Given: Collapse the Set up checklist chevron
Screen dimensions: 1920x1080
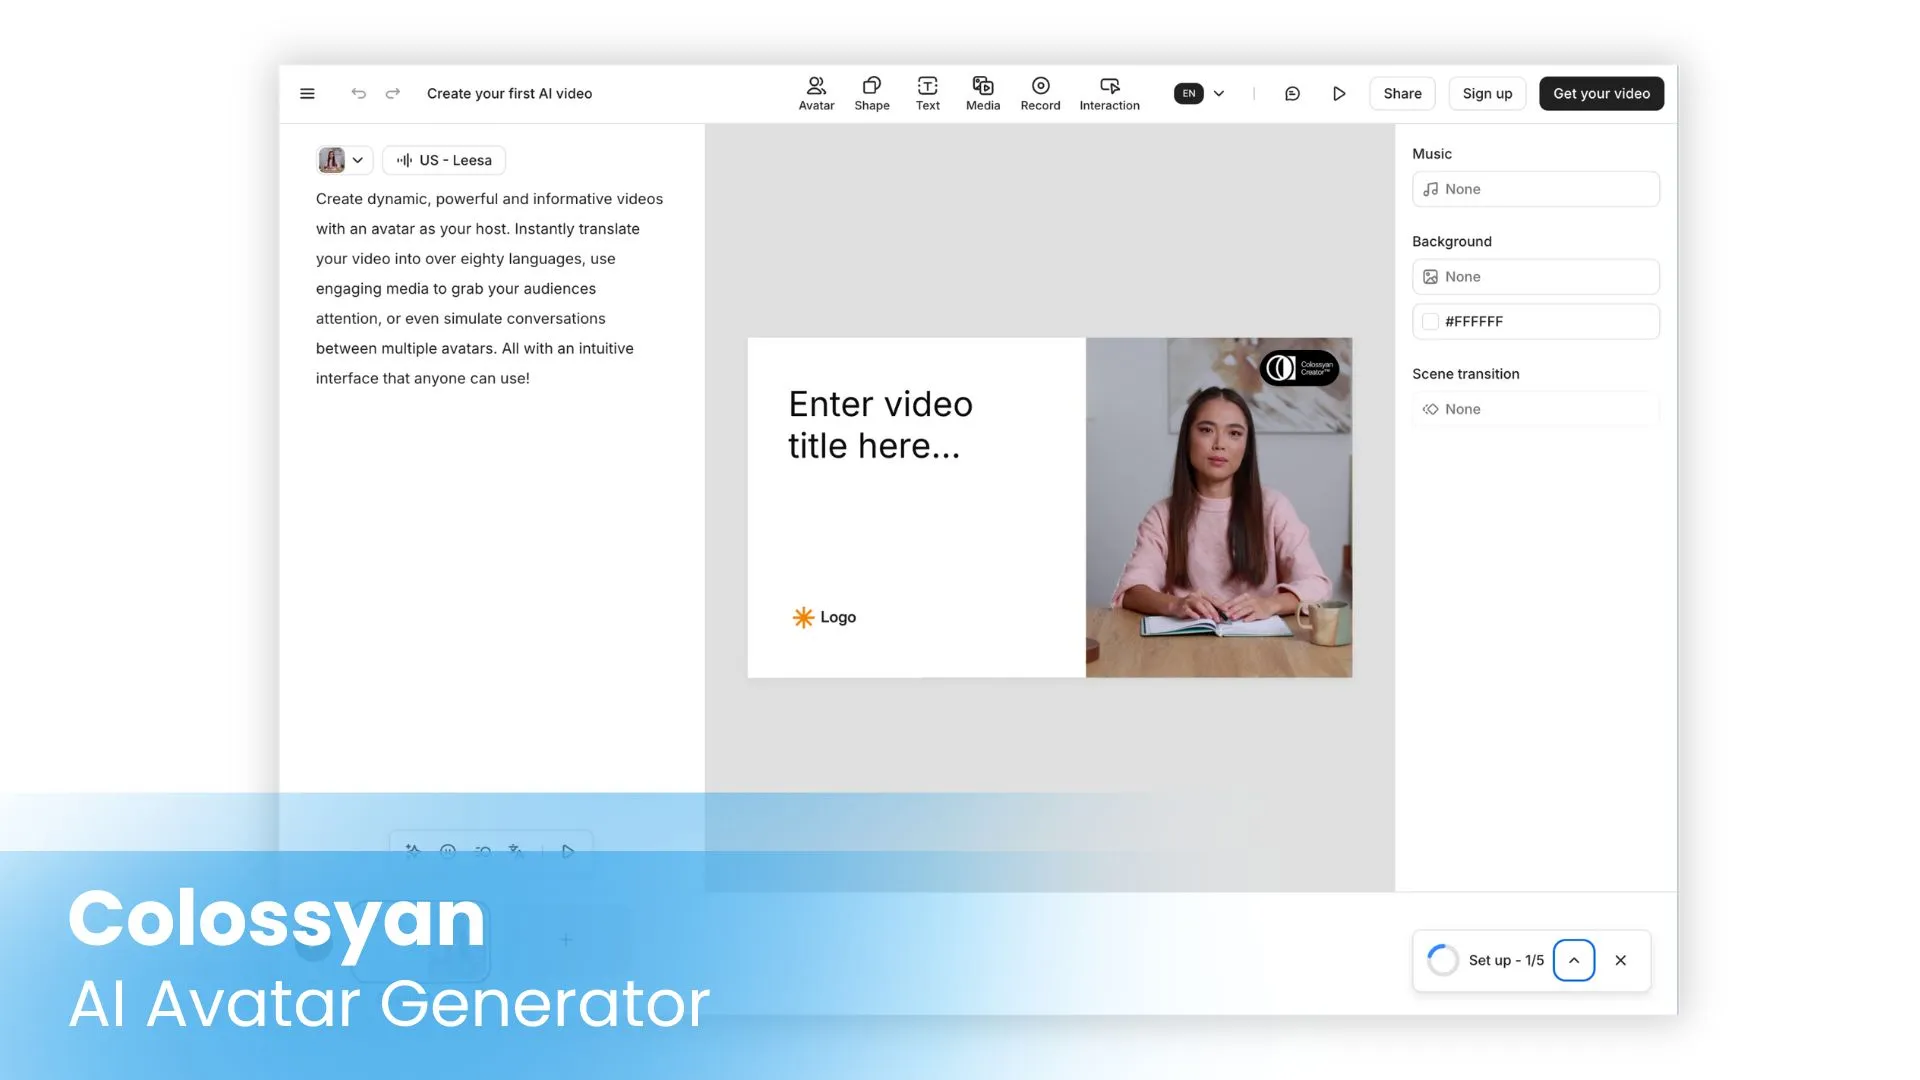Looking at the screenshot, I should (1573, 960).
